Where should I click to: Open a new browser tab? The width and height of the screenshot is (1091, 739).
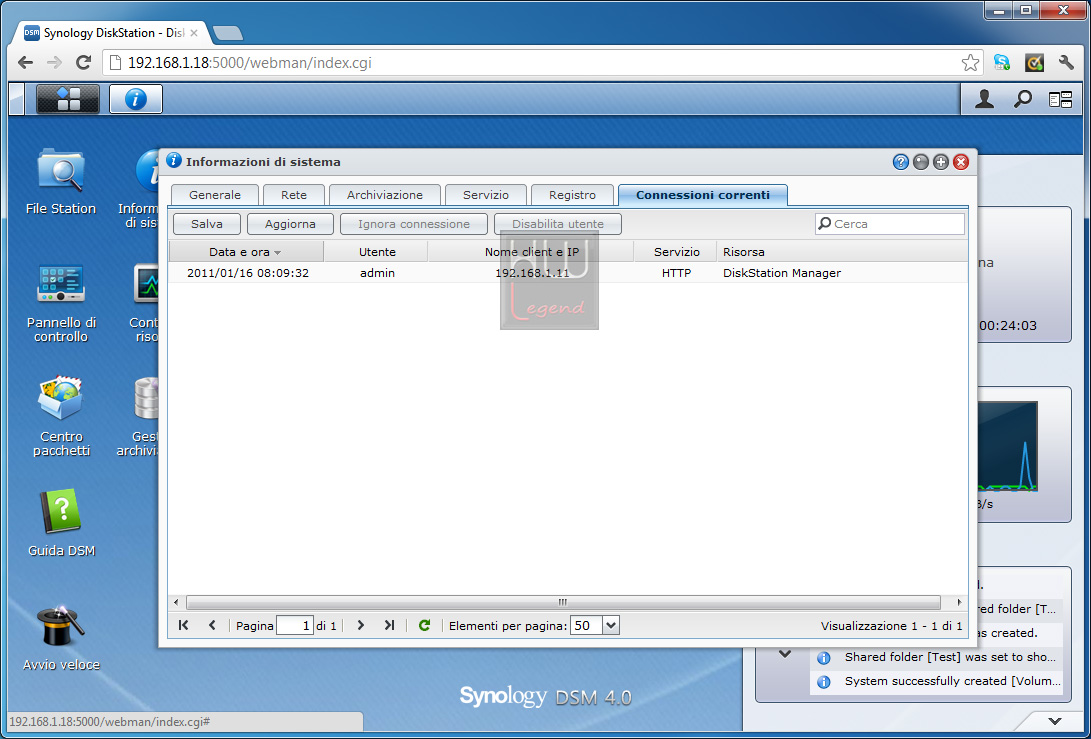(228, 33)
